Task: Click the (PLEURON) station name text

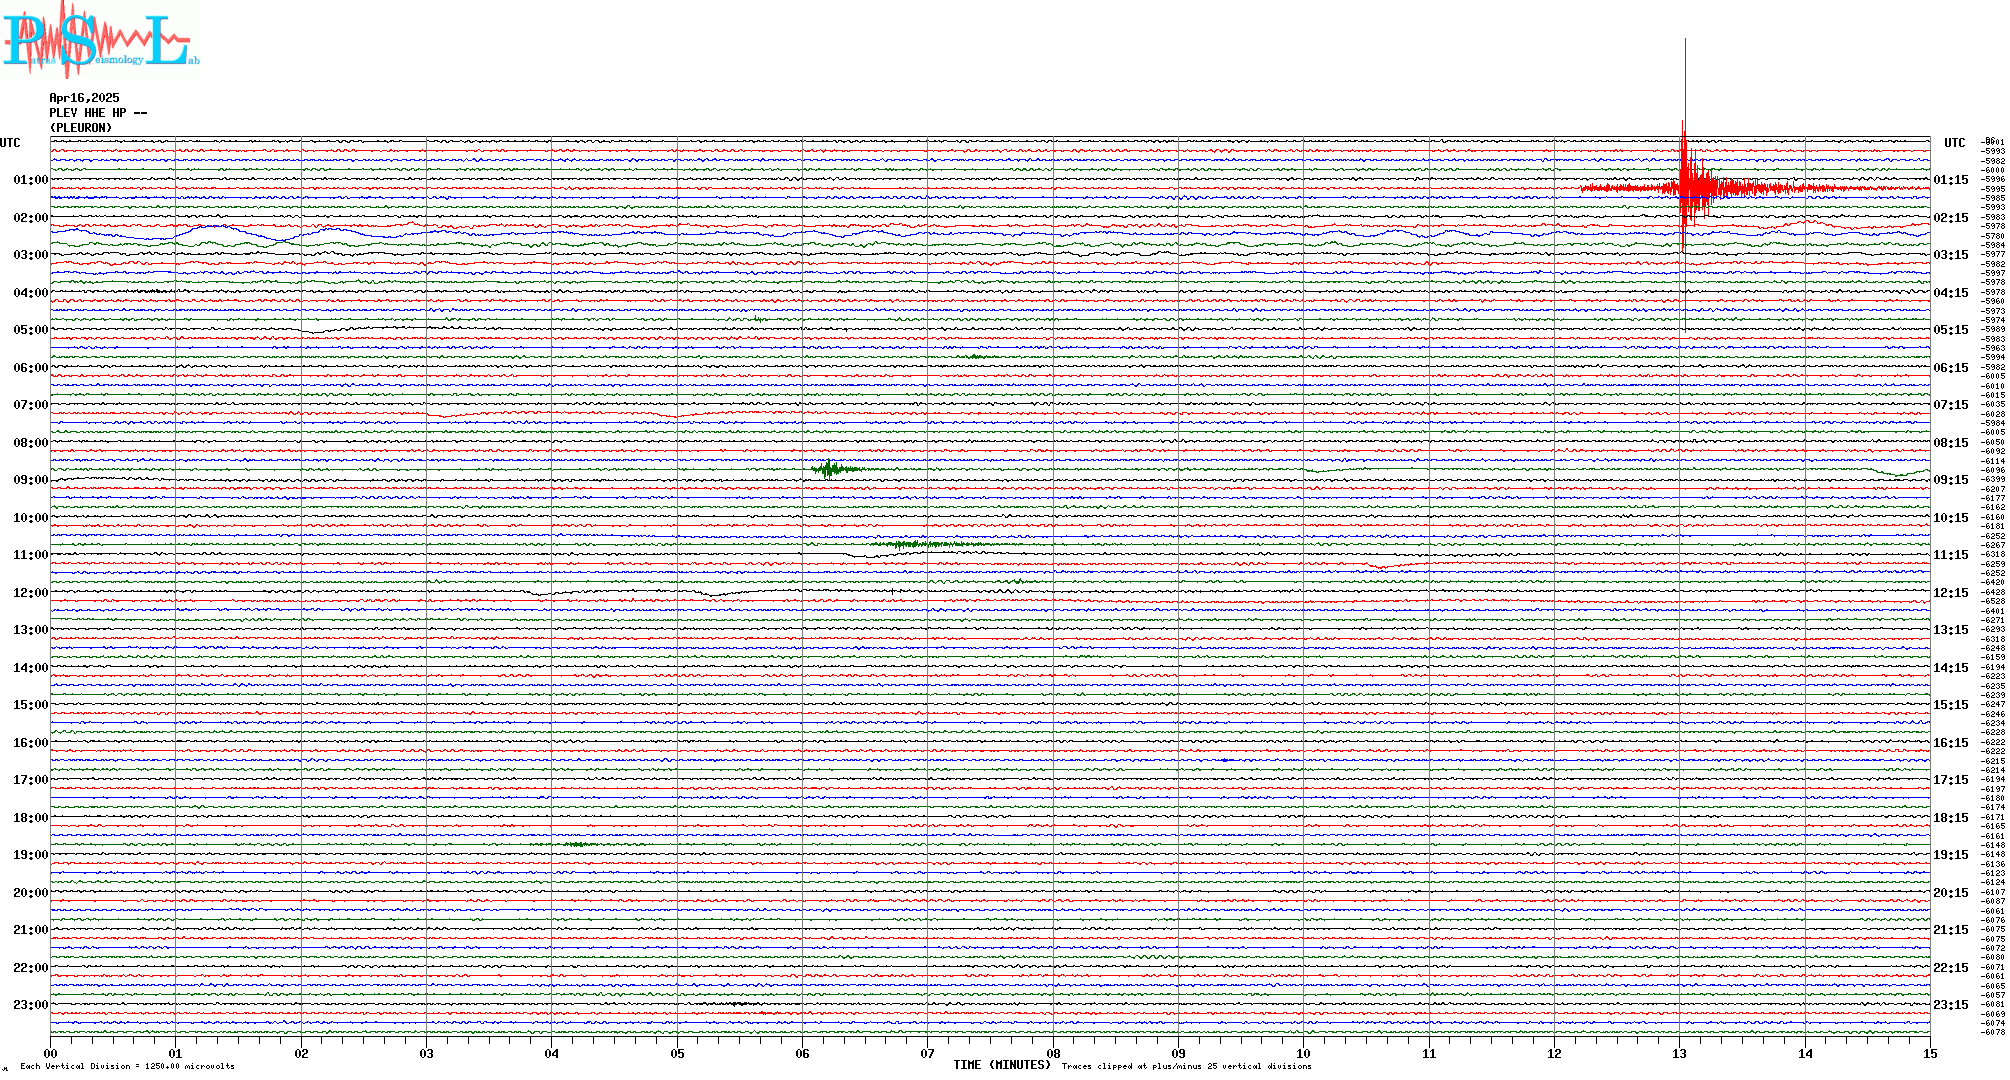Action: [80, 128]
